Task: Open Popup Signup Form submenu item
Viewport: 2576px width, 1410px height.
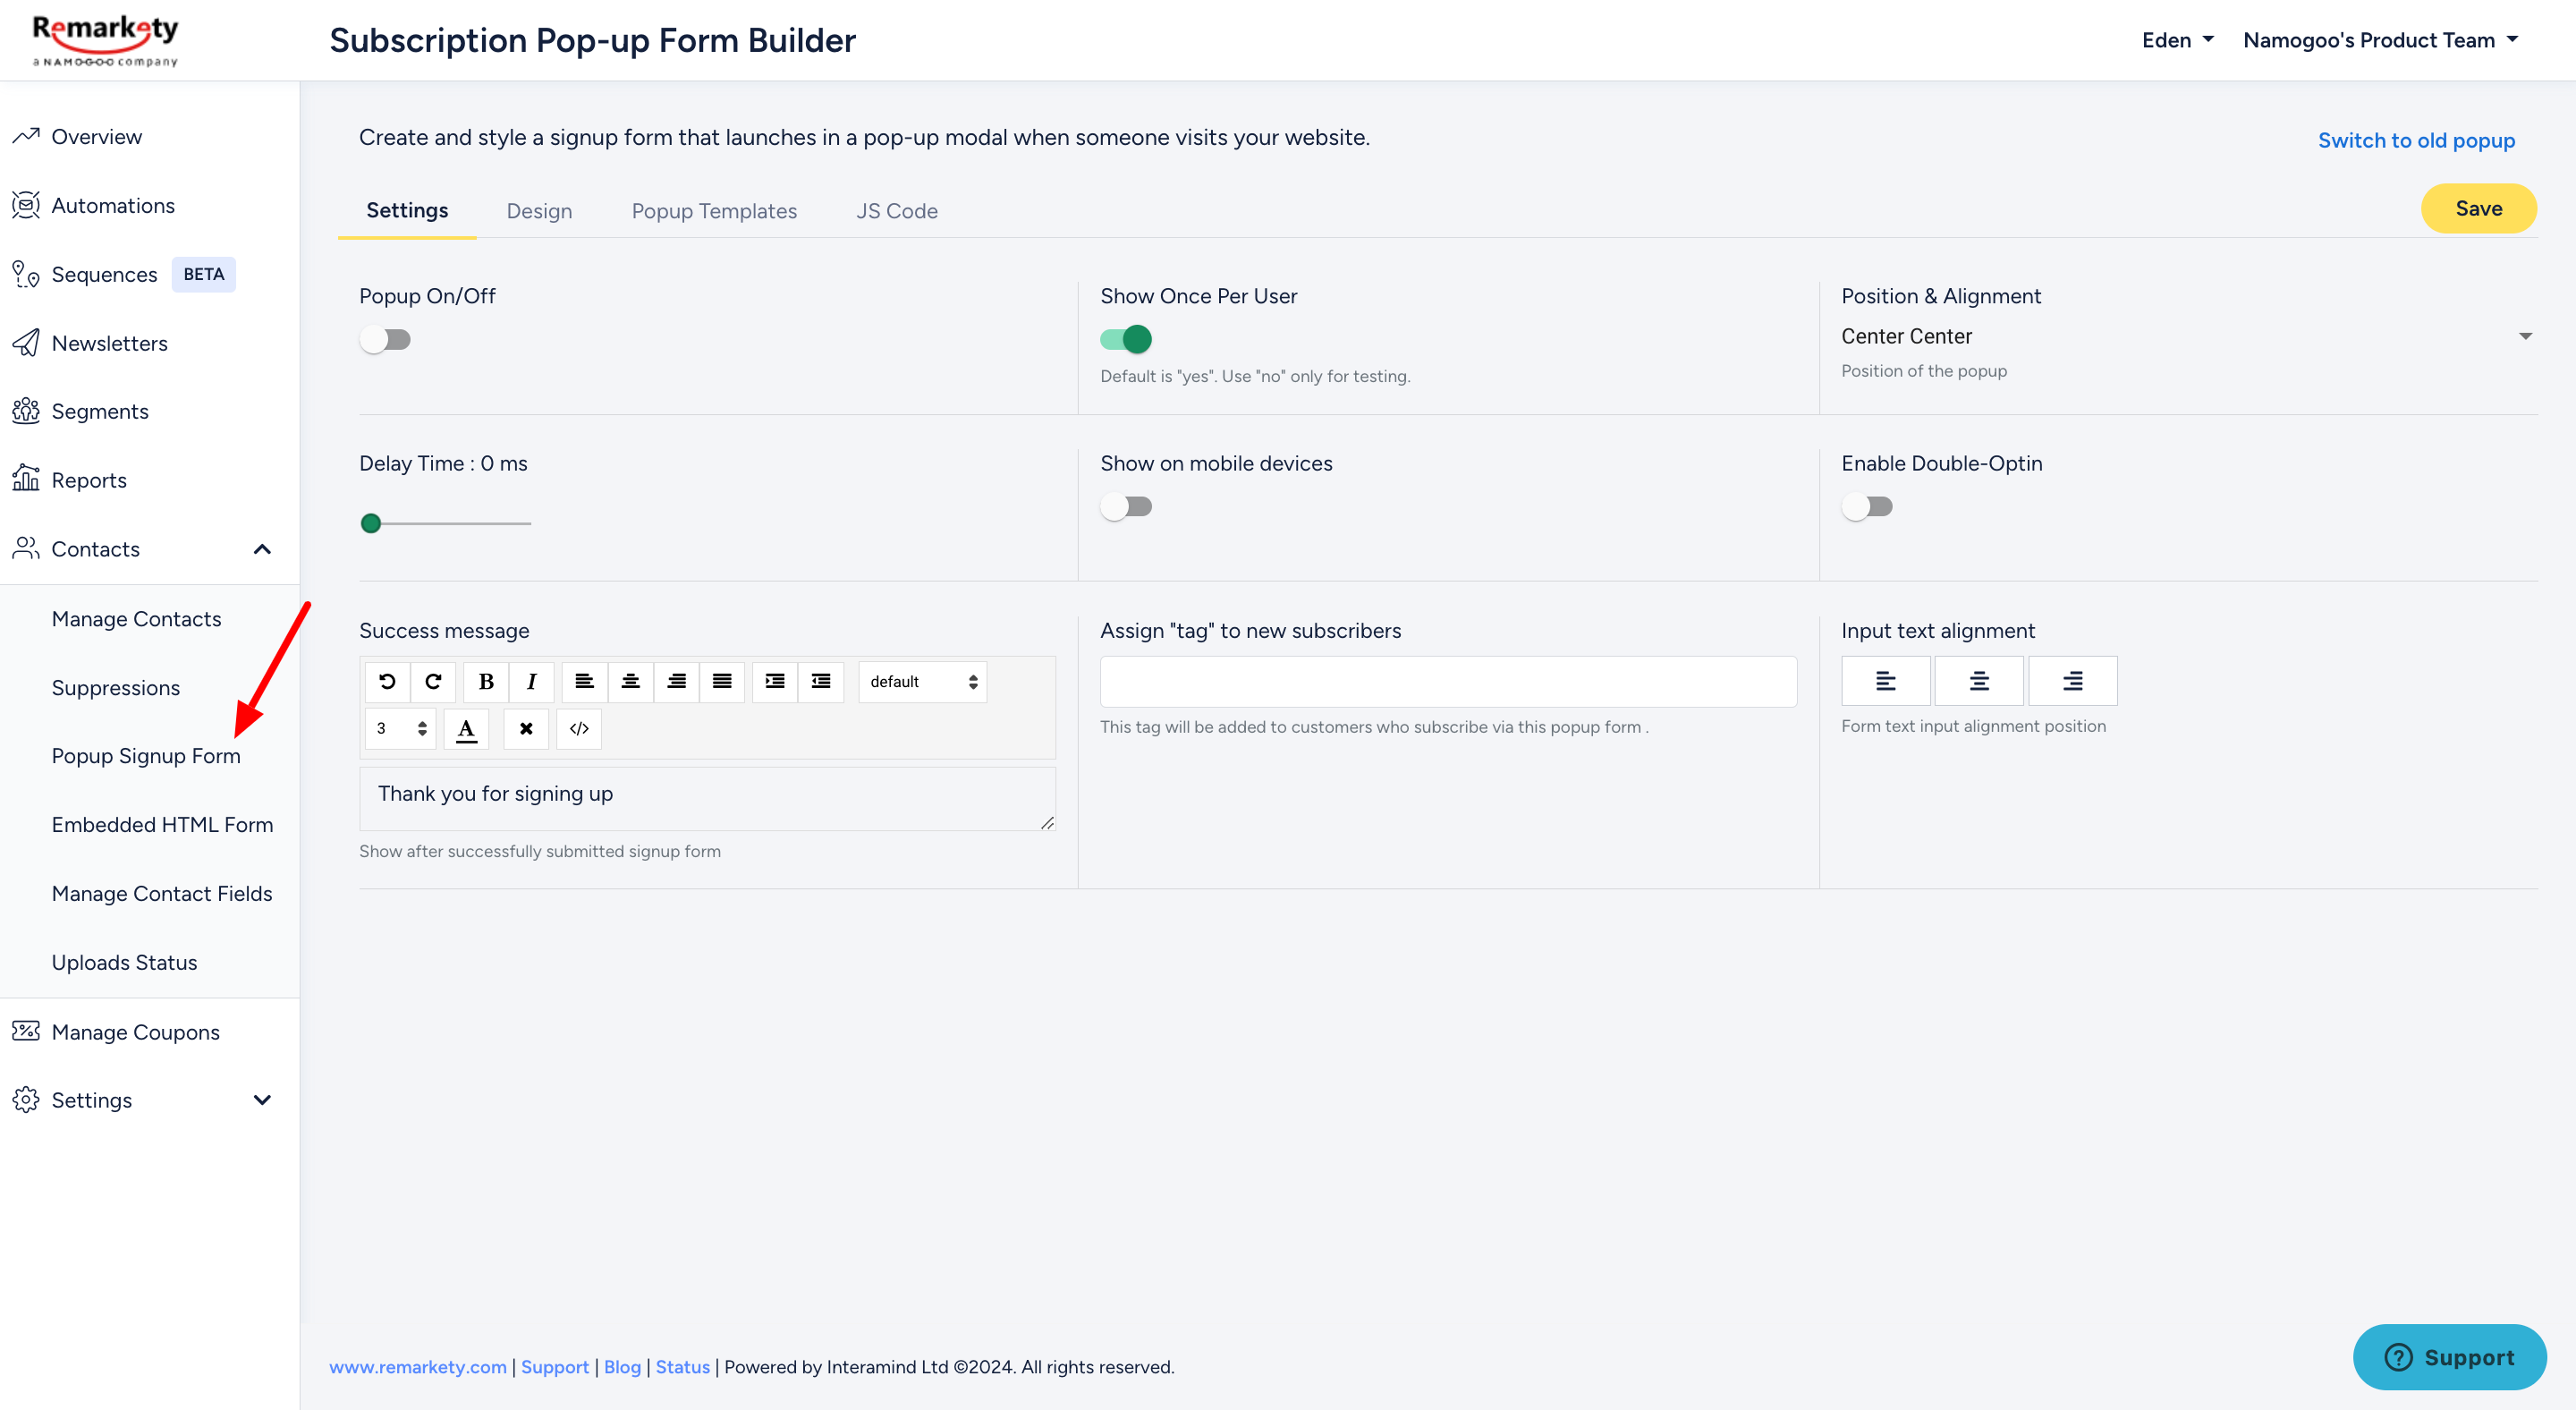Action: pos(146,757)
